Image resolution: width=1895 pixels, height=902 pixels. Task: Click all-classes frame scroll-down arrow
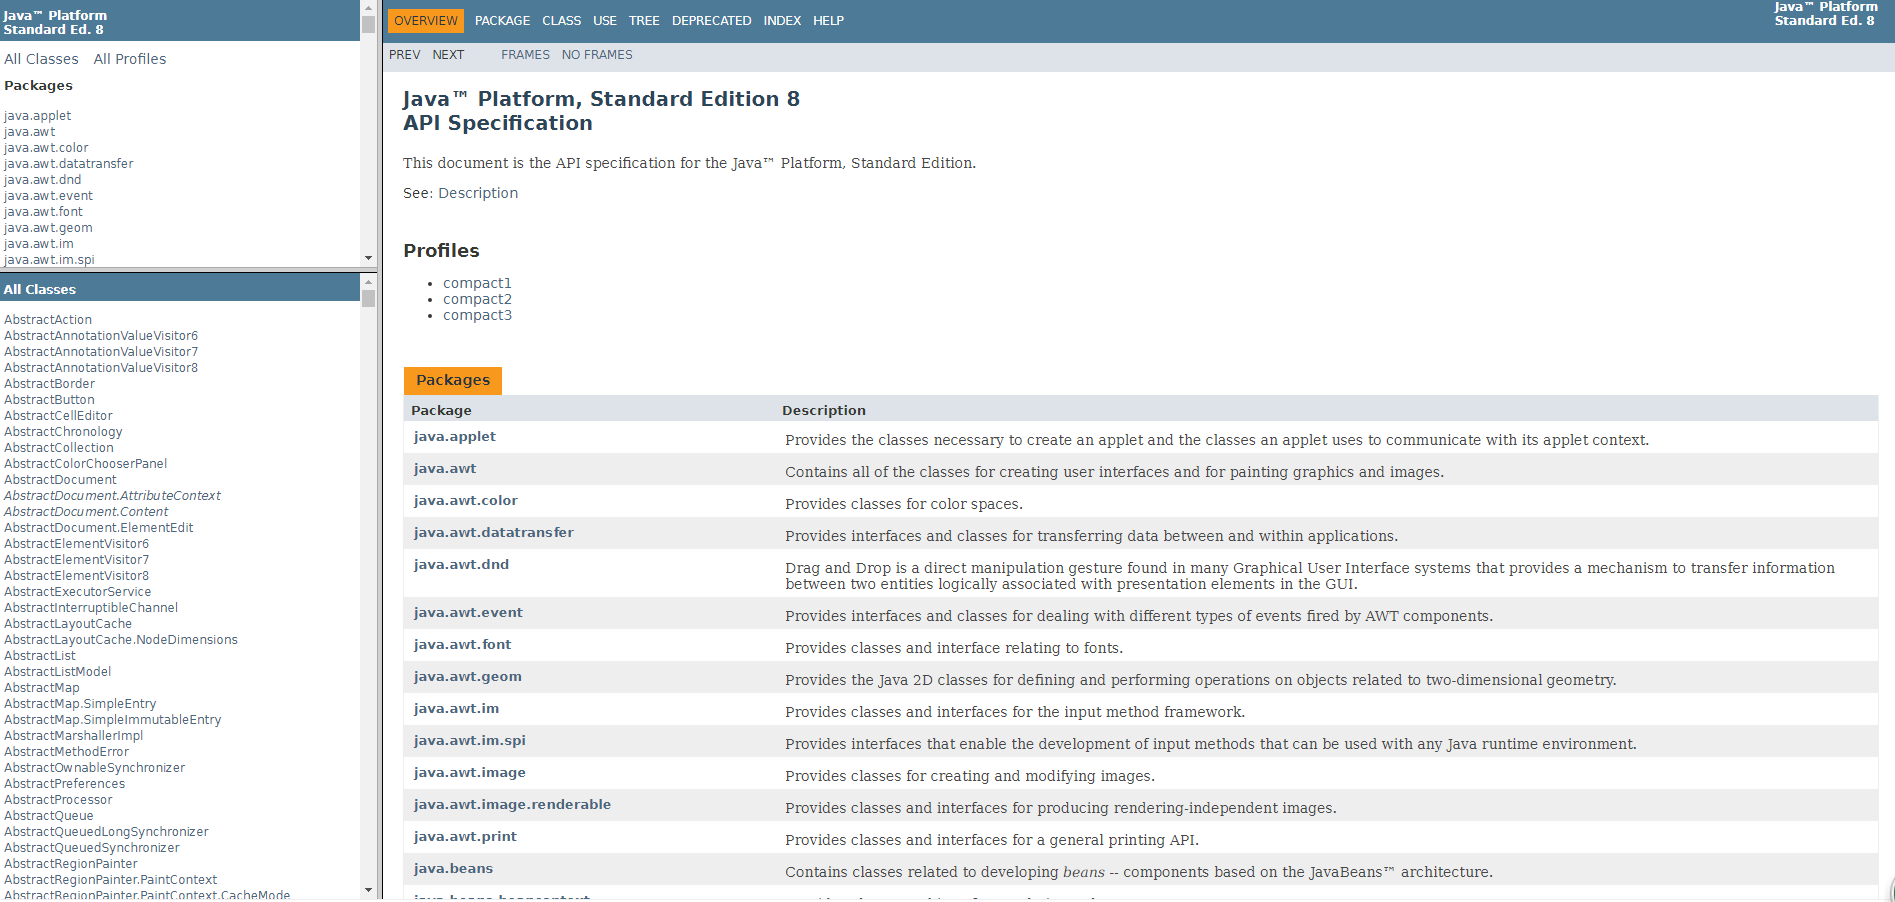(368, 889)
